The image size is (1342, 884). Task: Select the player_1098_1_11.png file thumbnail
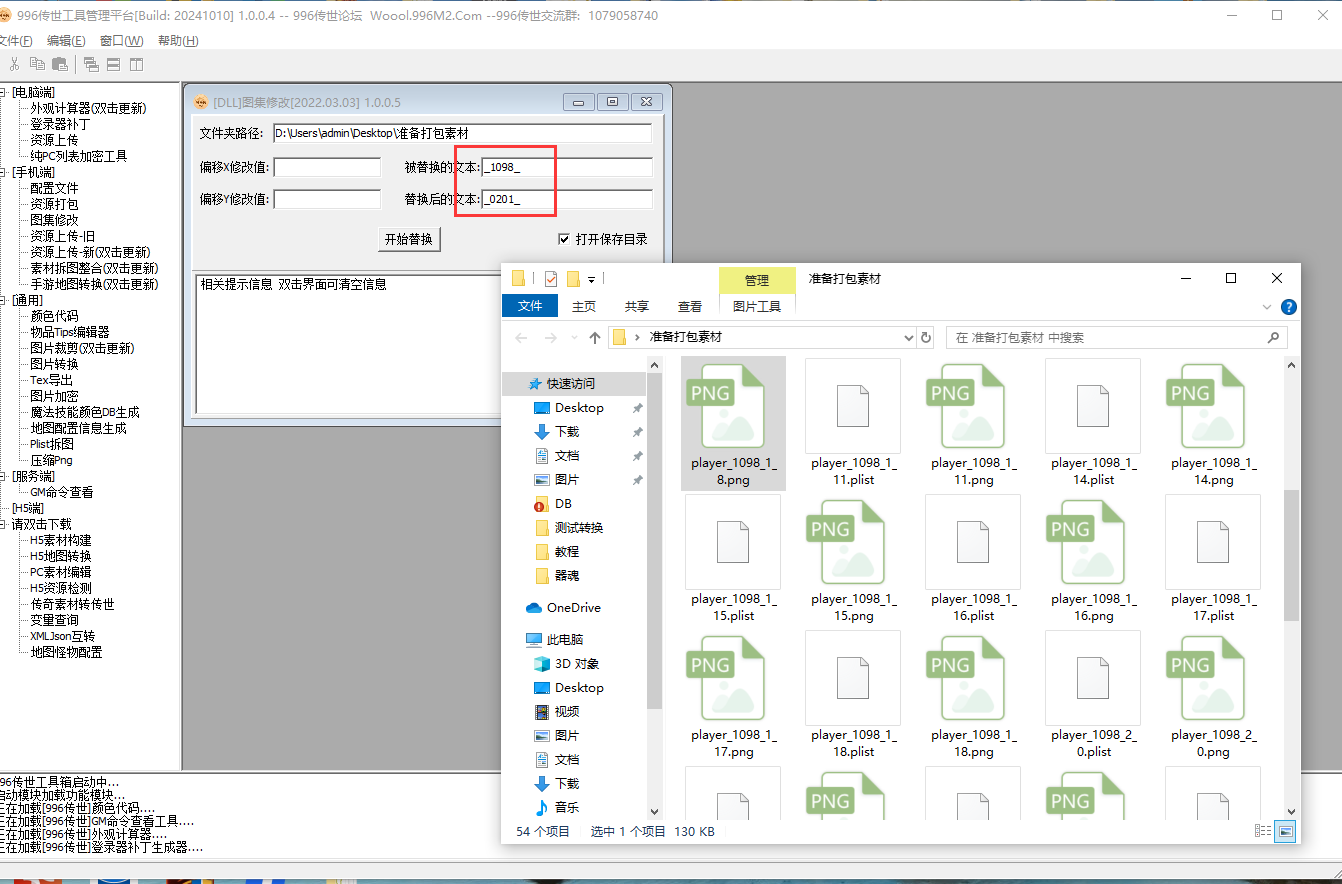[972, 405]
